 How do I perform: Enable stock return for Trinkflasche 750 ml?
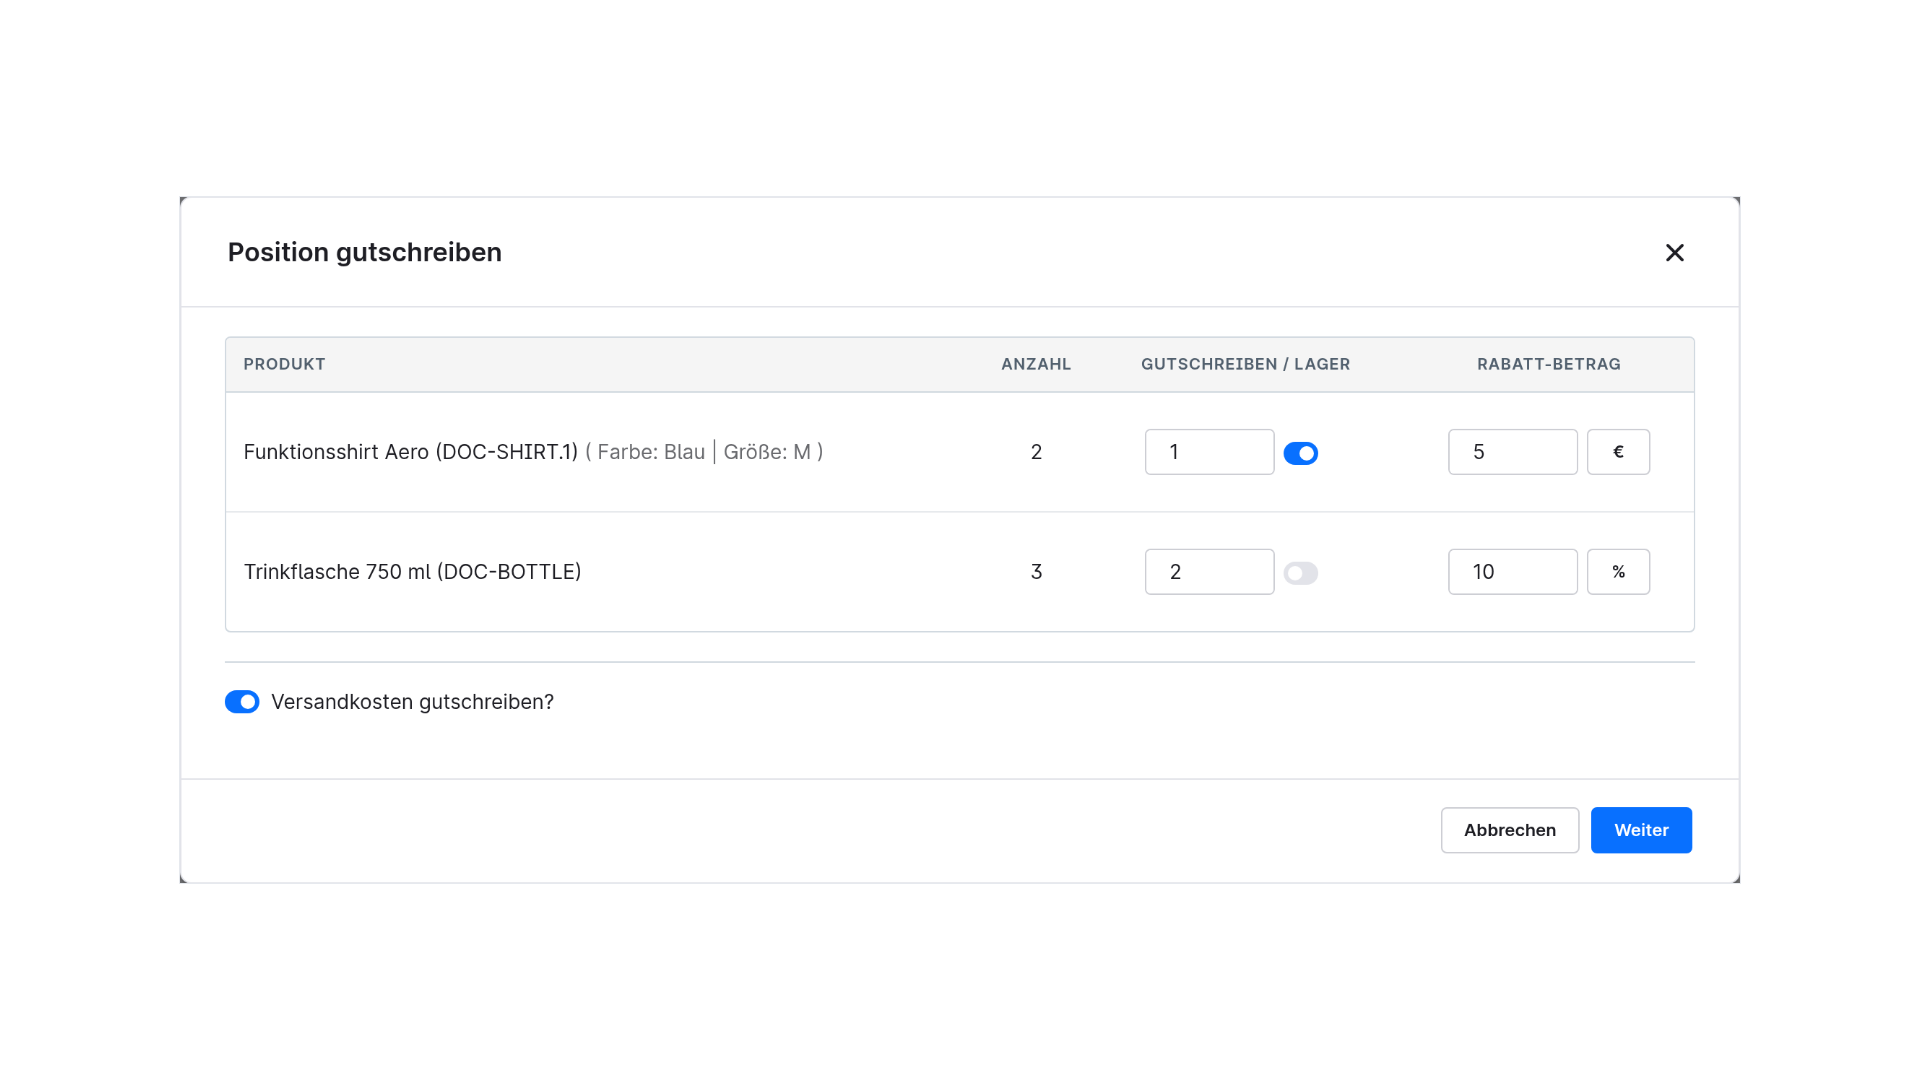pos(1300,574)
